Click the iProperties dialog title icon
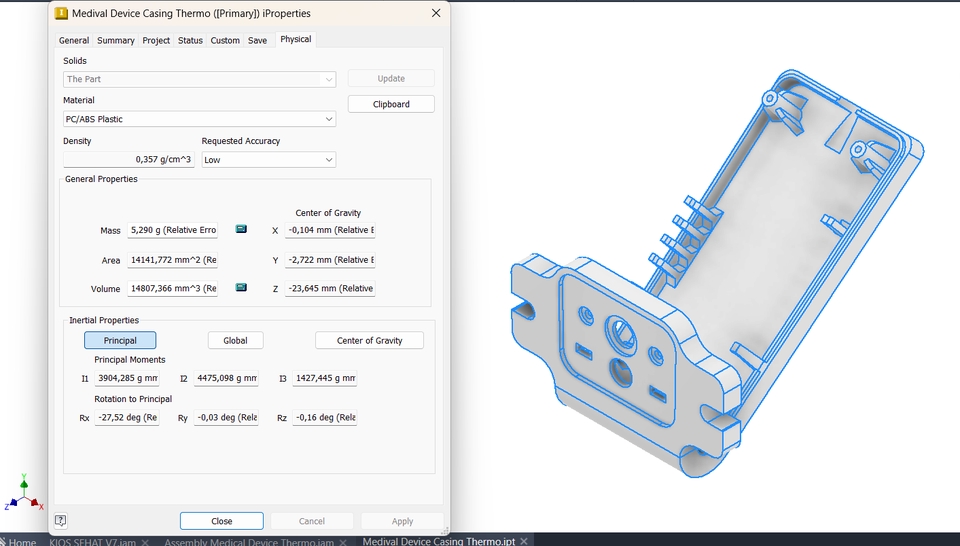 click(x=61, y=13)
